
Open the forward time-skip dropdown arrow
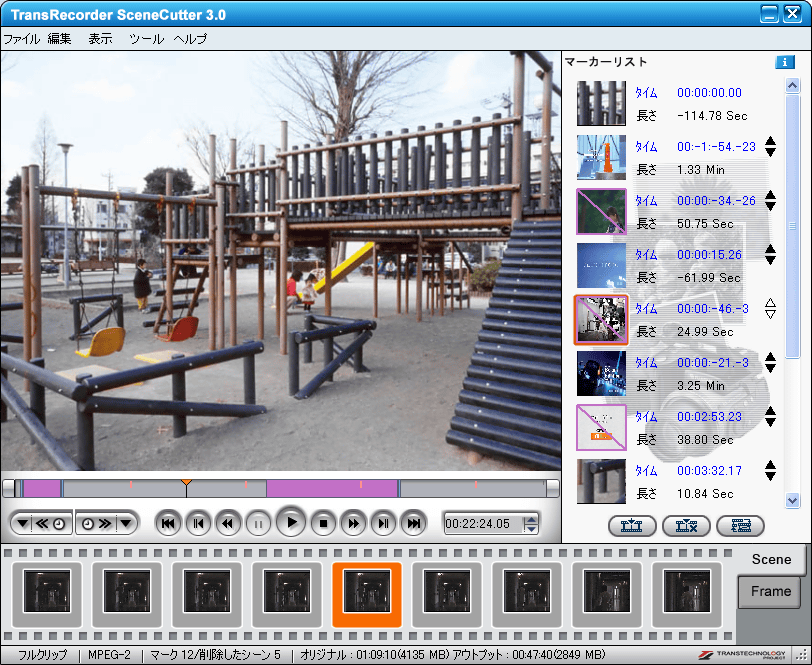click(126, 524)
